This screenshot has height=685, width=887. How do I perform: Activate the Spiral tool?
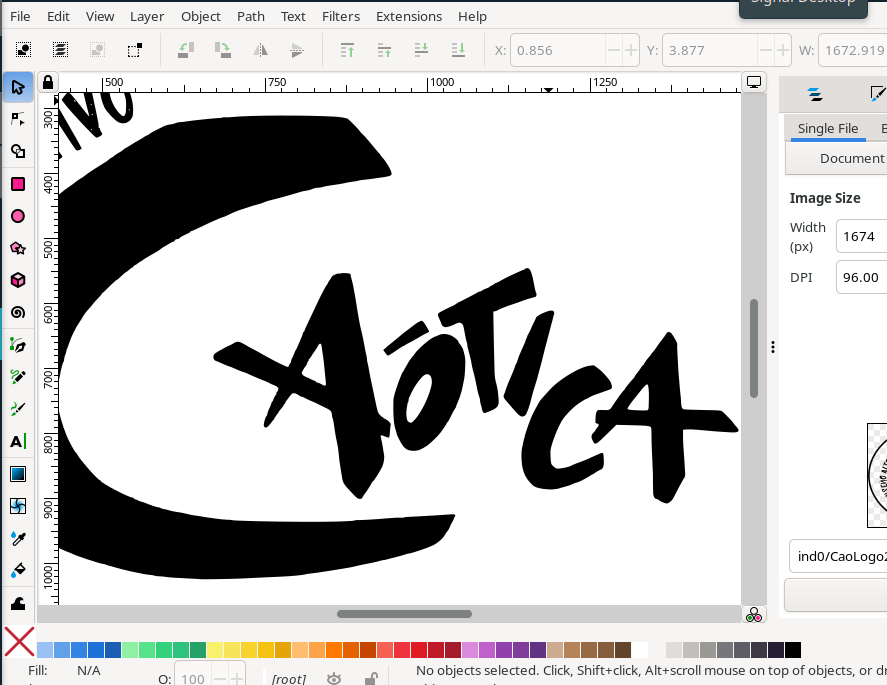18,312
